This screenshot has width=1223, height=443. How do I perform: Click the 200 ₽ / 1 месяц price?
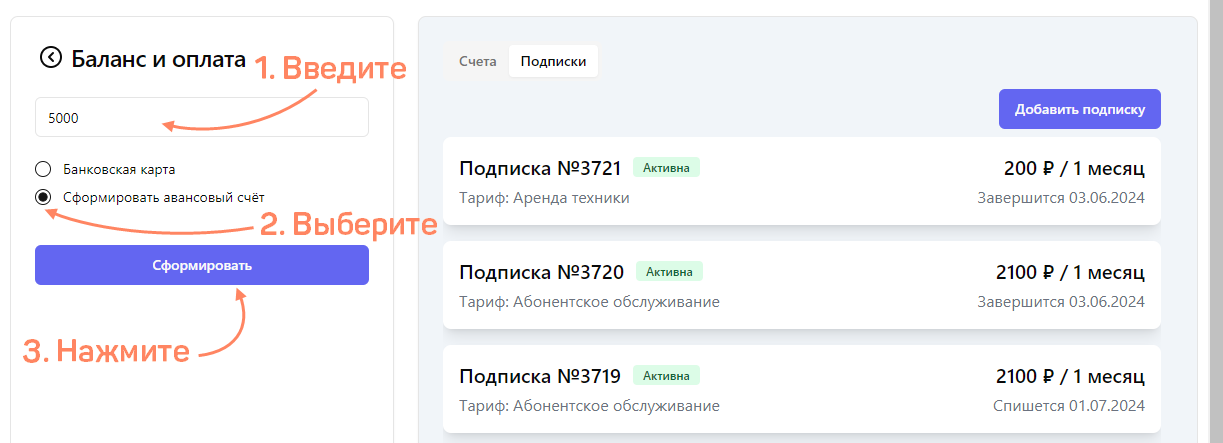point(1074,168)
